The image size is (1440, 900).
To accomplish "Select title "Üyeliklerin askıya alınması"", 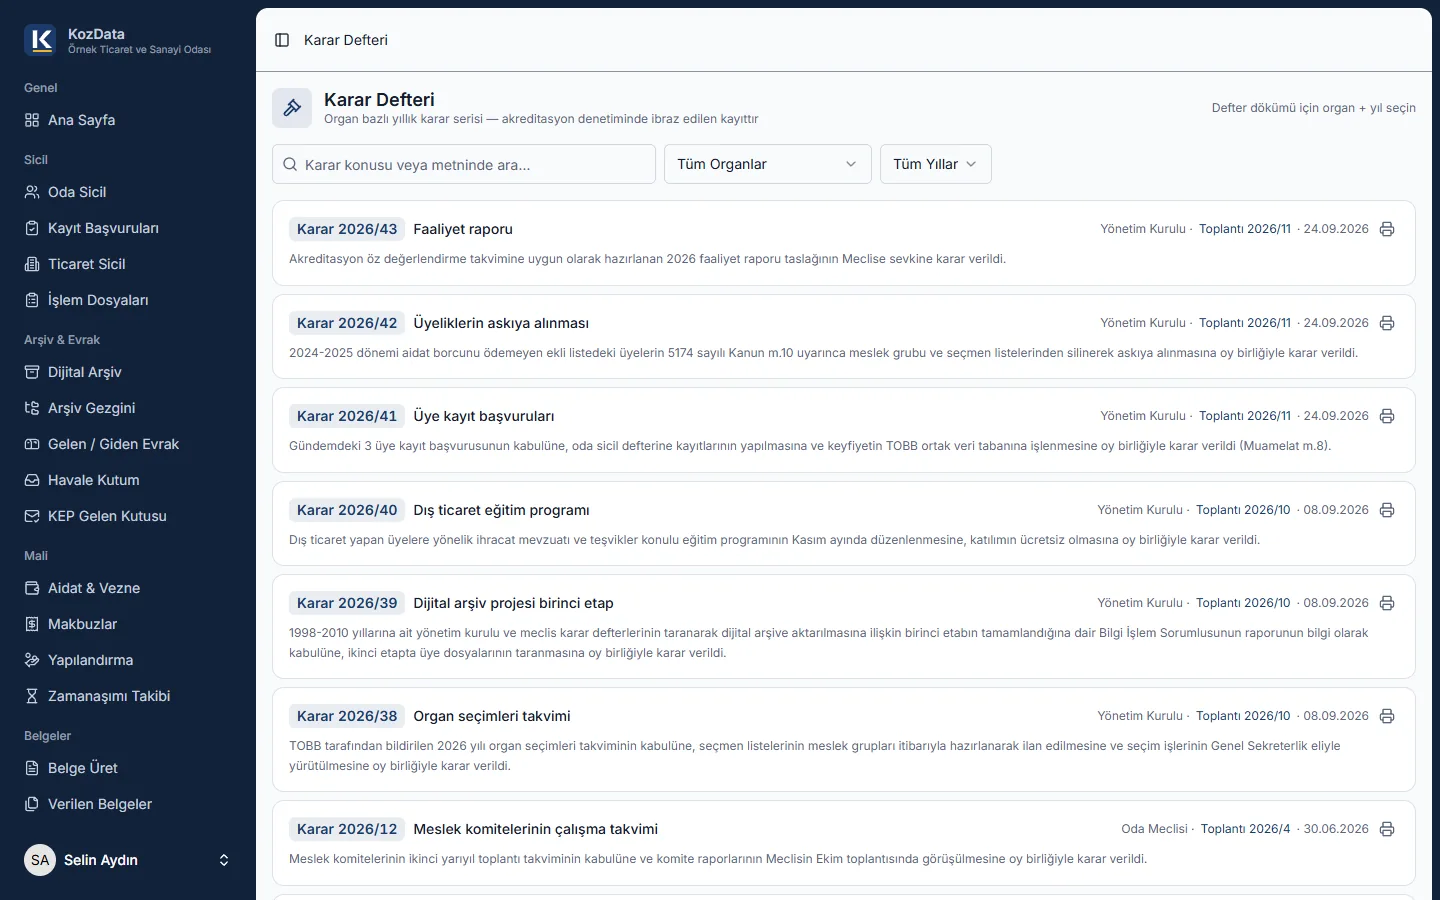I will coord(501,323).
